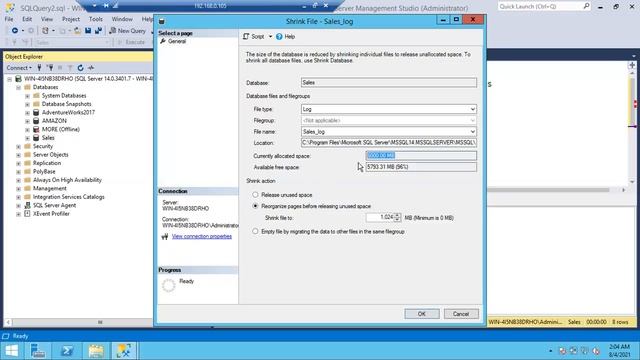Select the Replication folder in Object Explorer

click(47, 163)
